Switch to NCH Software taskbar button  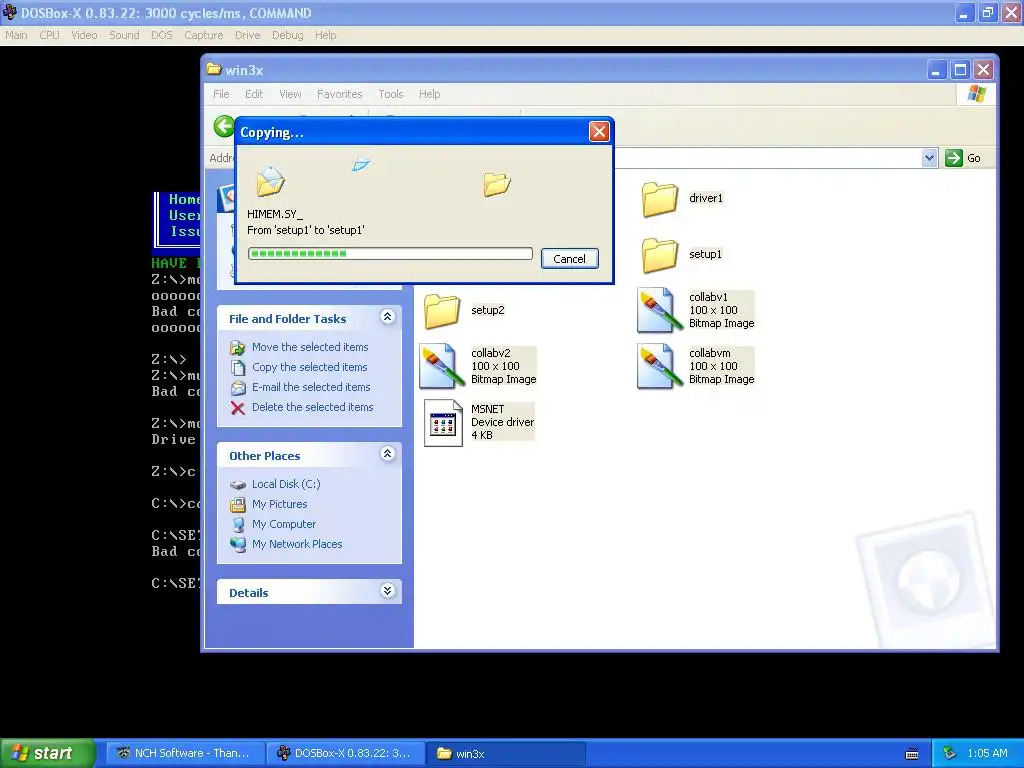point(186,754)
